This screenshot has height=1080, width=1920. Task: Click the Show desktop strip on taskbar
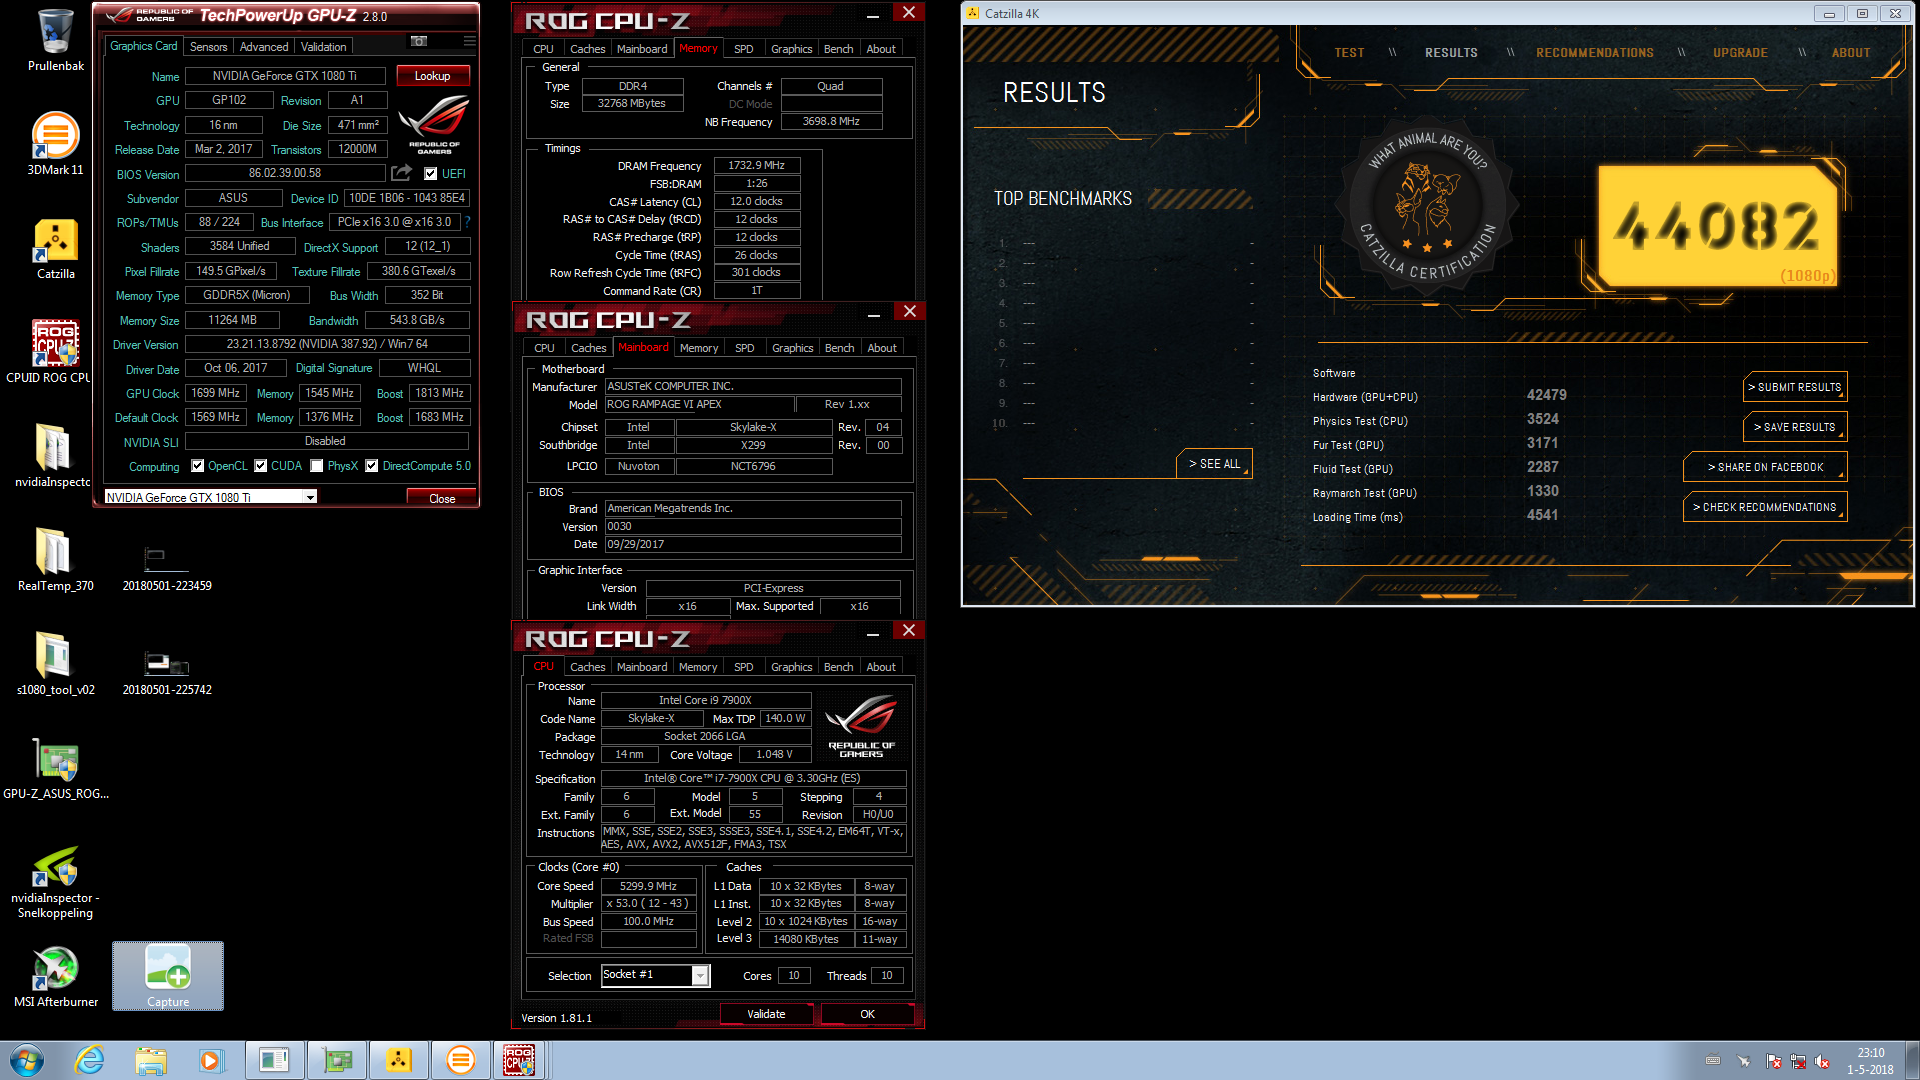(x=1913, y=1060)
